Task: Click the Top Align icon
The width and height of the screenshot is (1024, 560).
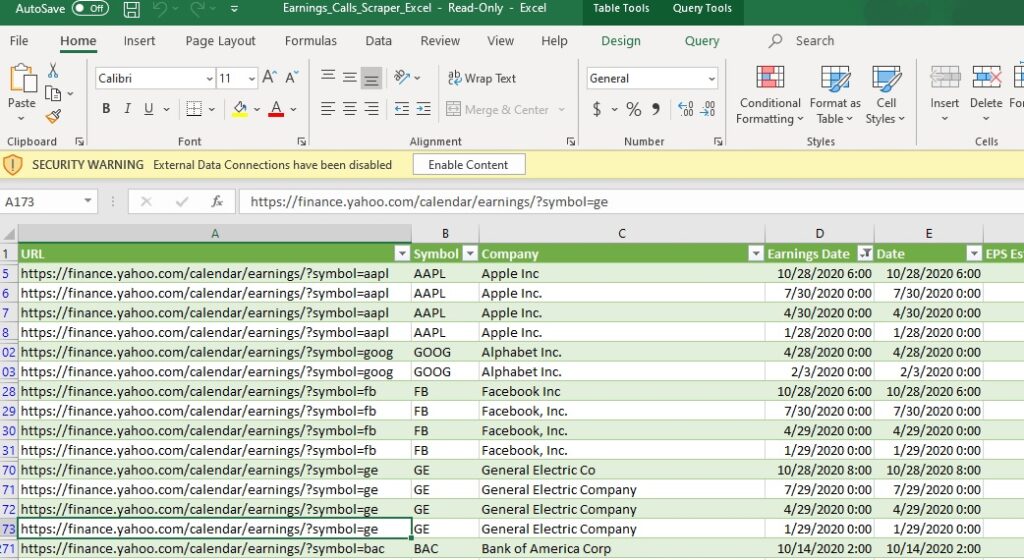Action: tap(328, 77)
